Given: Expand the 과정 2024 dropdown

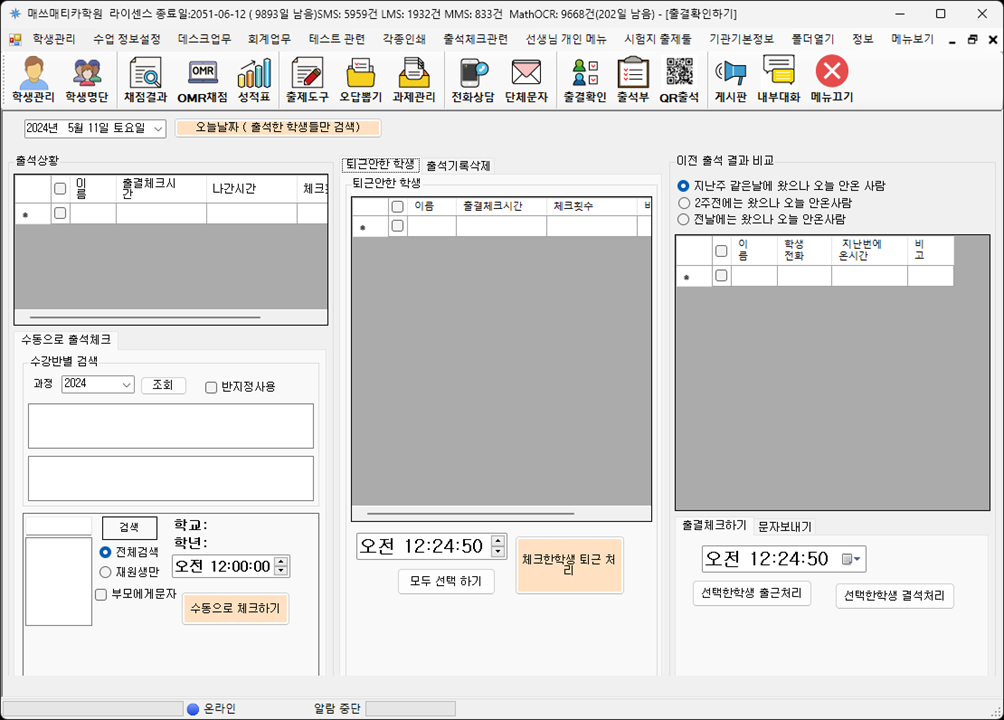Looking at the screenshot, I should [126, 385].
